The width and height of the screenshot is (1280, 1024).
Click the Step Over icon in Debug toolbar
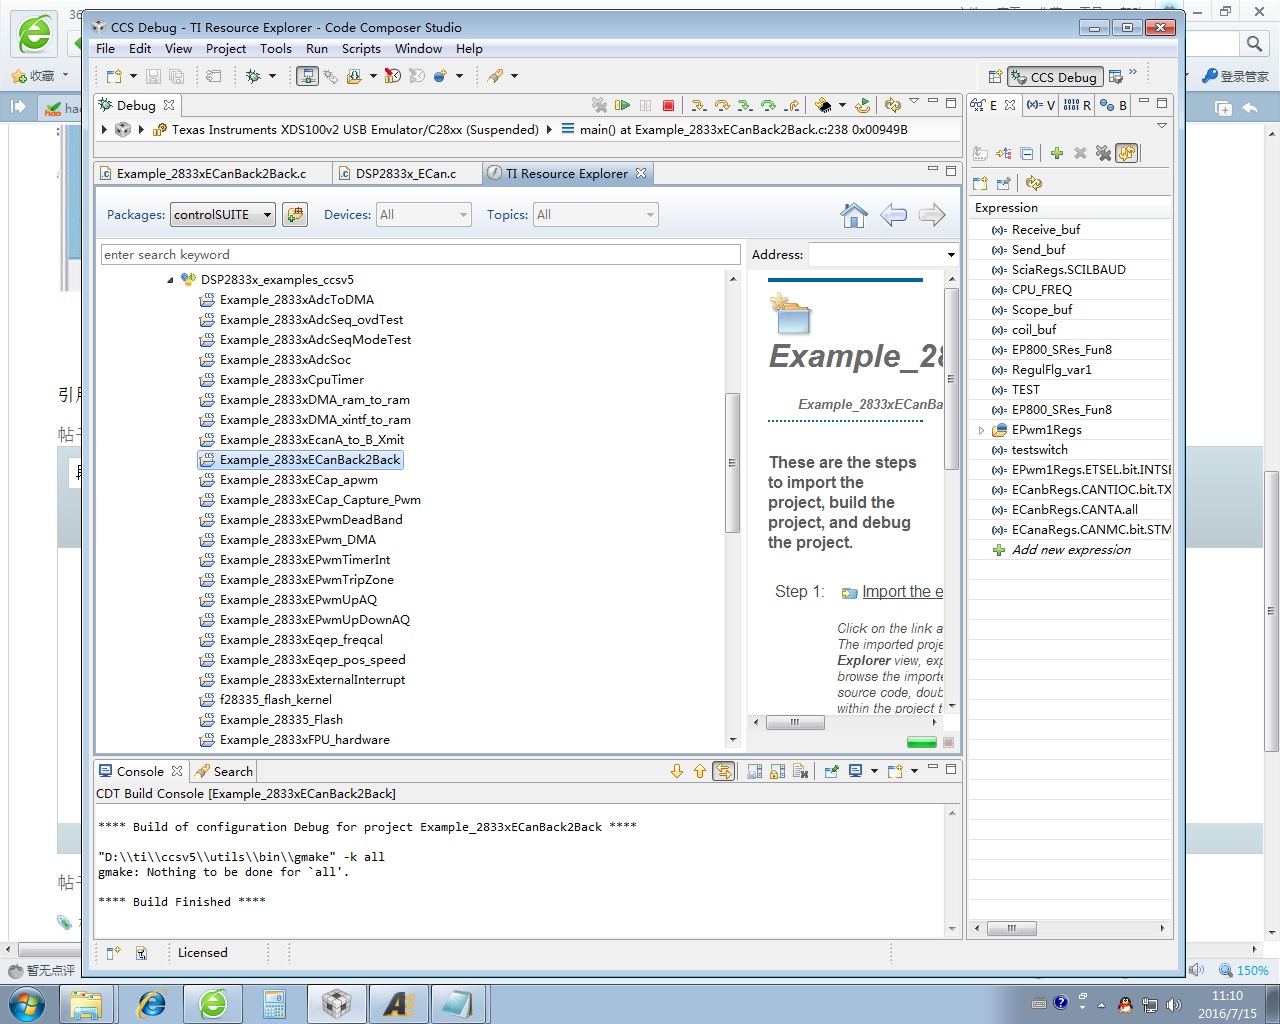[x=721, y=105]
